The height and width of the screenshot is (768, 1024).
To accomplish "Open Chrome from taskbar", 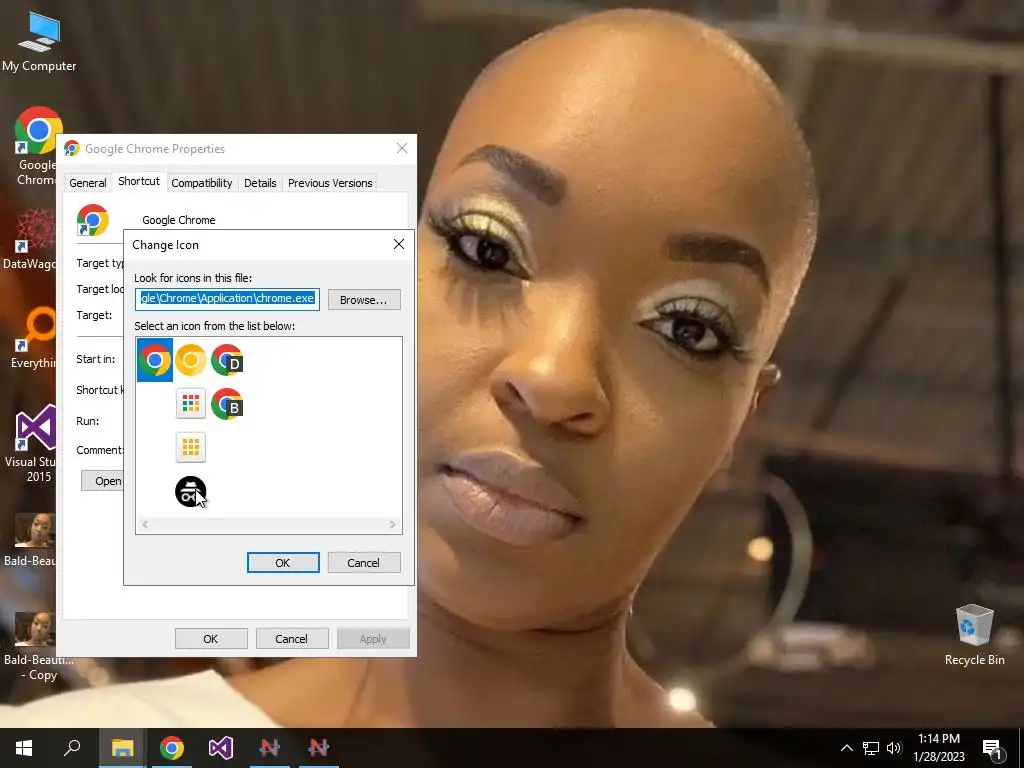I will [x=172, y=748].
